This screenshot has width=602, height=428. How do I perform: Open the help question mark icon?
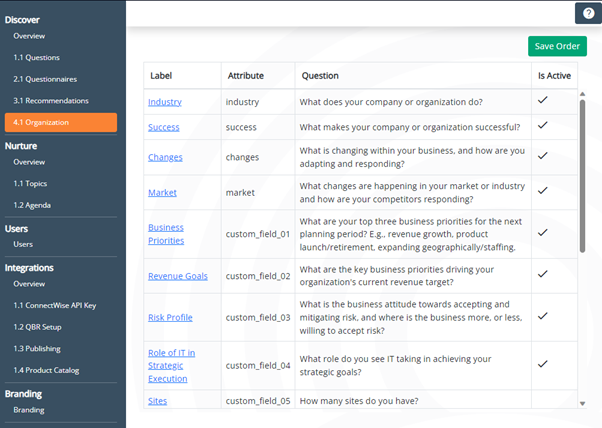588,13
